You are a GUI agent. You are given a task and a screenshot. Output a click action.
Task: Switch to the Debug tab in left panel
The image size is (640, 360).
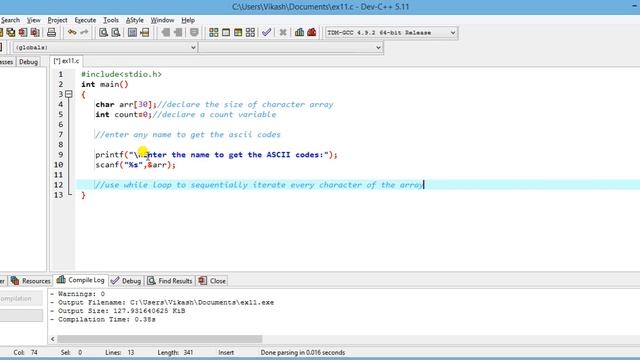point(28,62)
